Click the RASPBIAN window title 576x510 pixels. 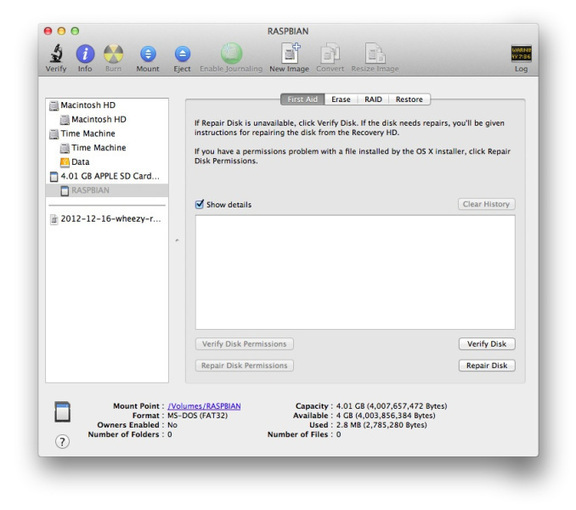pos(288,31)
